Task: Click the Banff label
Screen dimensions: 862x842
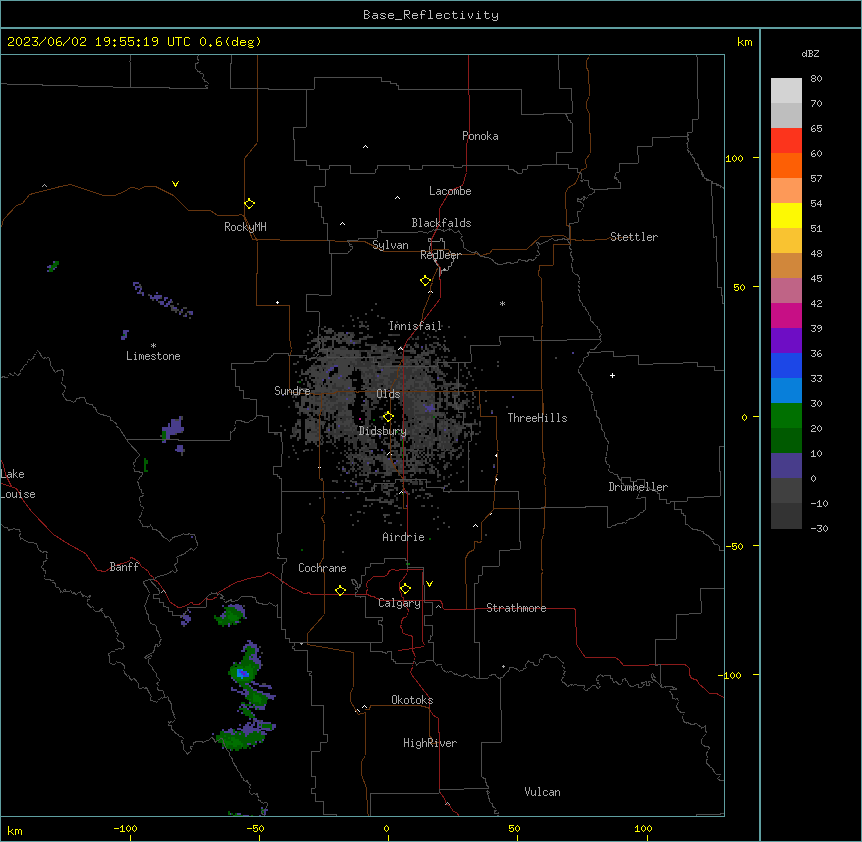Action: tap(124, 567)
